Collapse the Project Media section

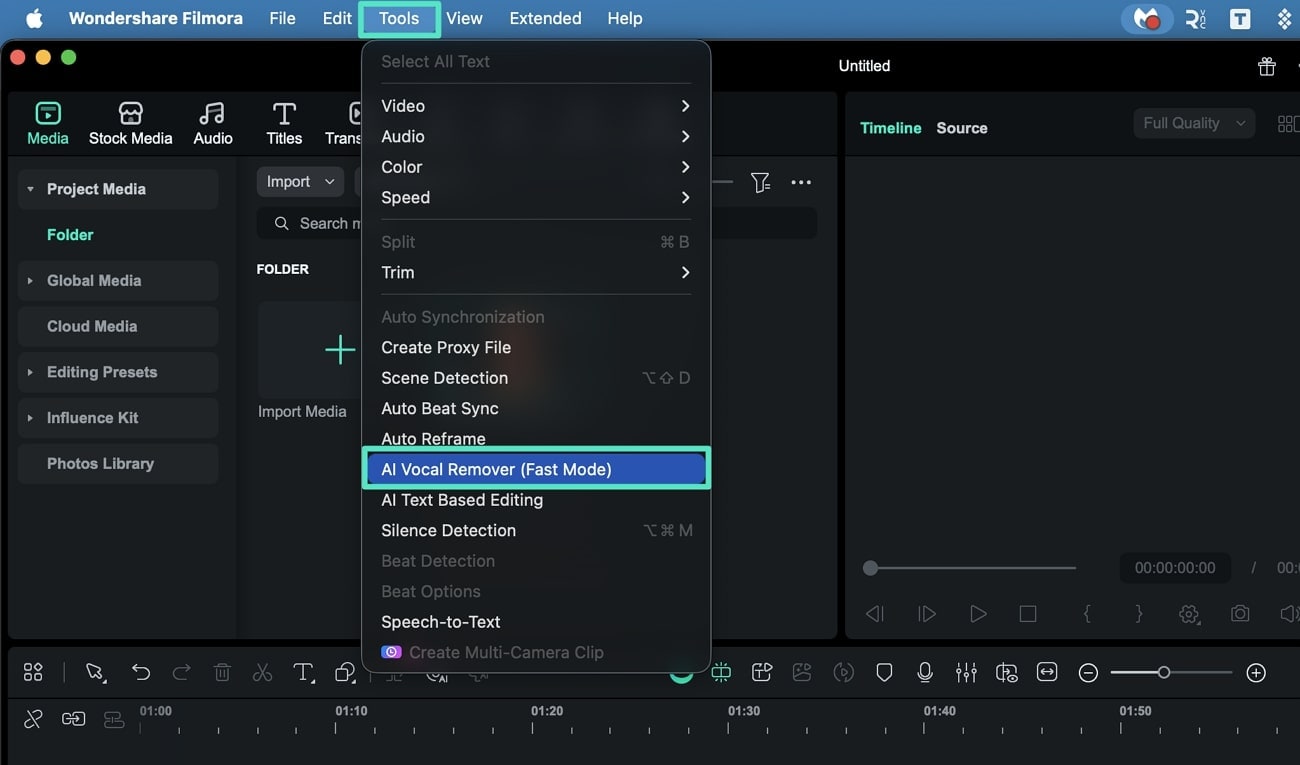click(x=30, y=189)
